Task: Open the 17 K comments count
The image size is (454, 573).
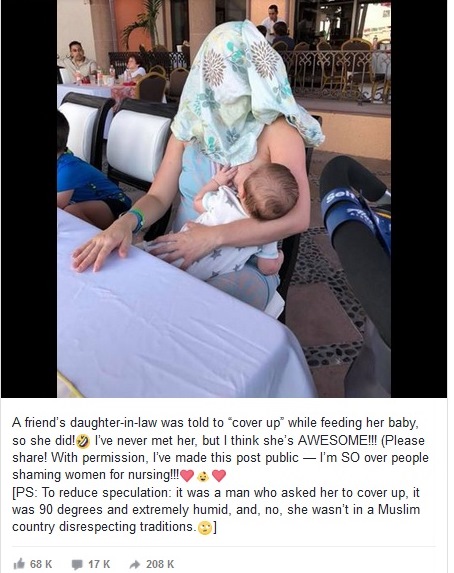Action: 99,564
